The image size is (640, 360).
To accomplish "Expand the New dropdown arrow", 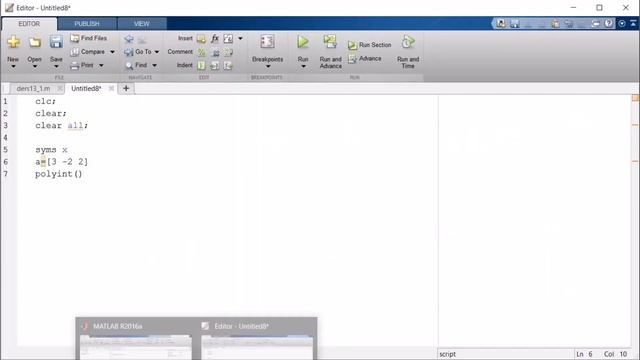I will click(13, 67).
